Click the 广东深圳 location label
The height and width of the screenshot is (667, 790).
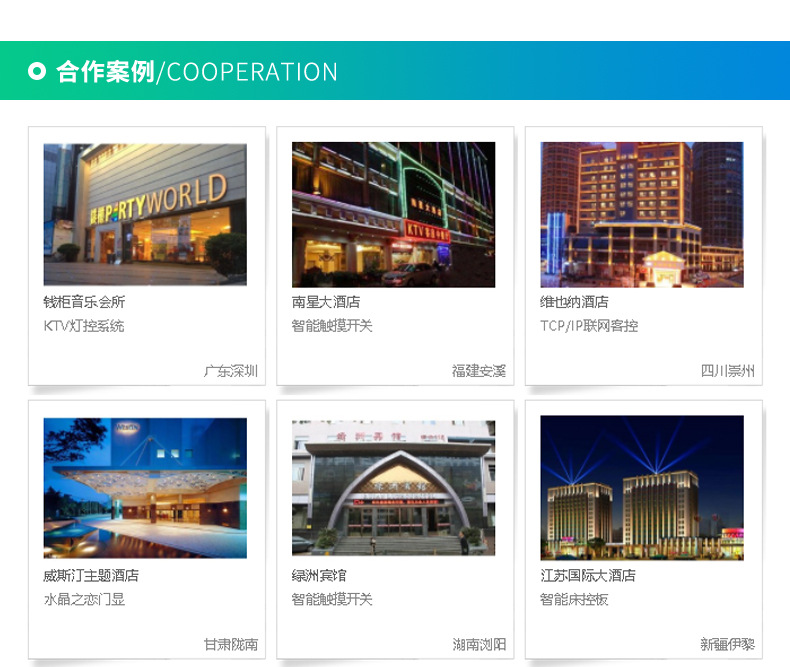point(231,371)
